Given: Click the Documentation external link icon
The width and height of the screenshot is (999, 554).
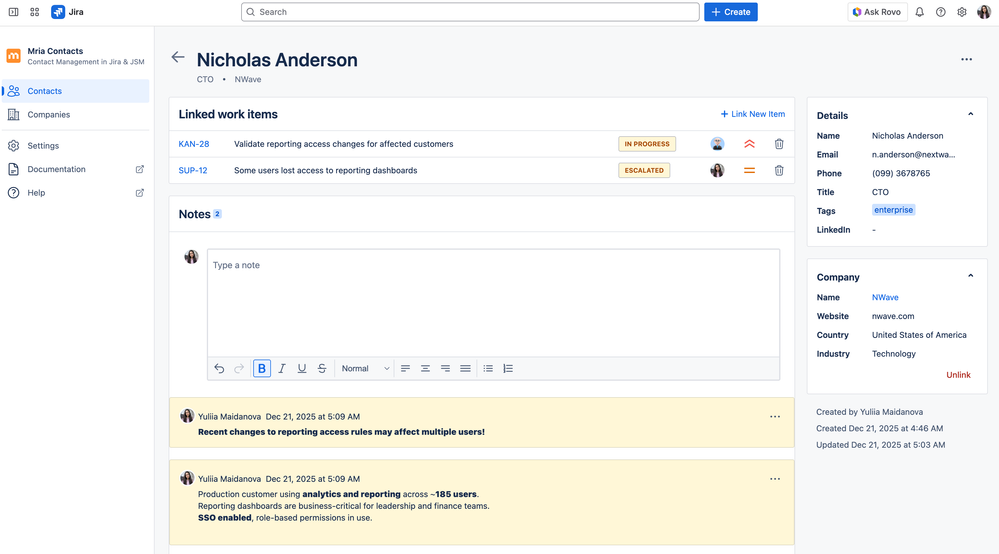Looking at the screenshot, I should [x=140, y=169].
